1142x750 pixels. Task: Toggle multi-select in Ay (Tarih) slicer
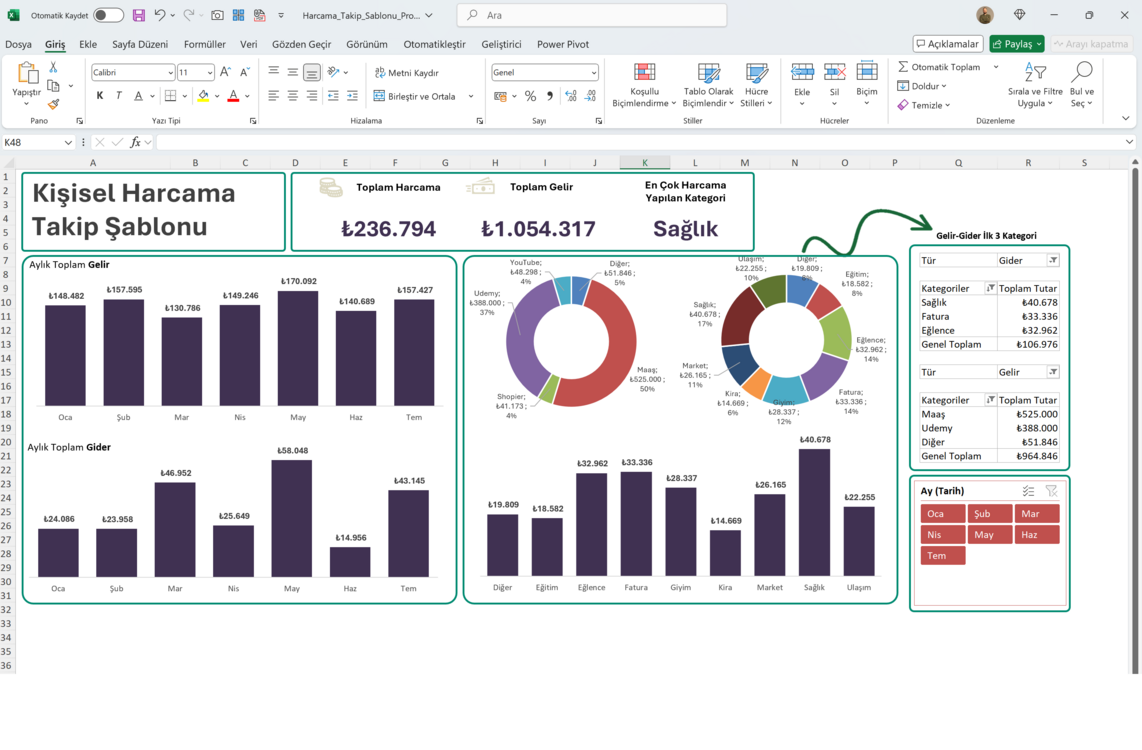click(1028, 491)
